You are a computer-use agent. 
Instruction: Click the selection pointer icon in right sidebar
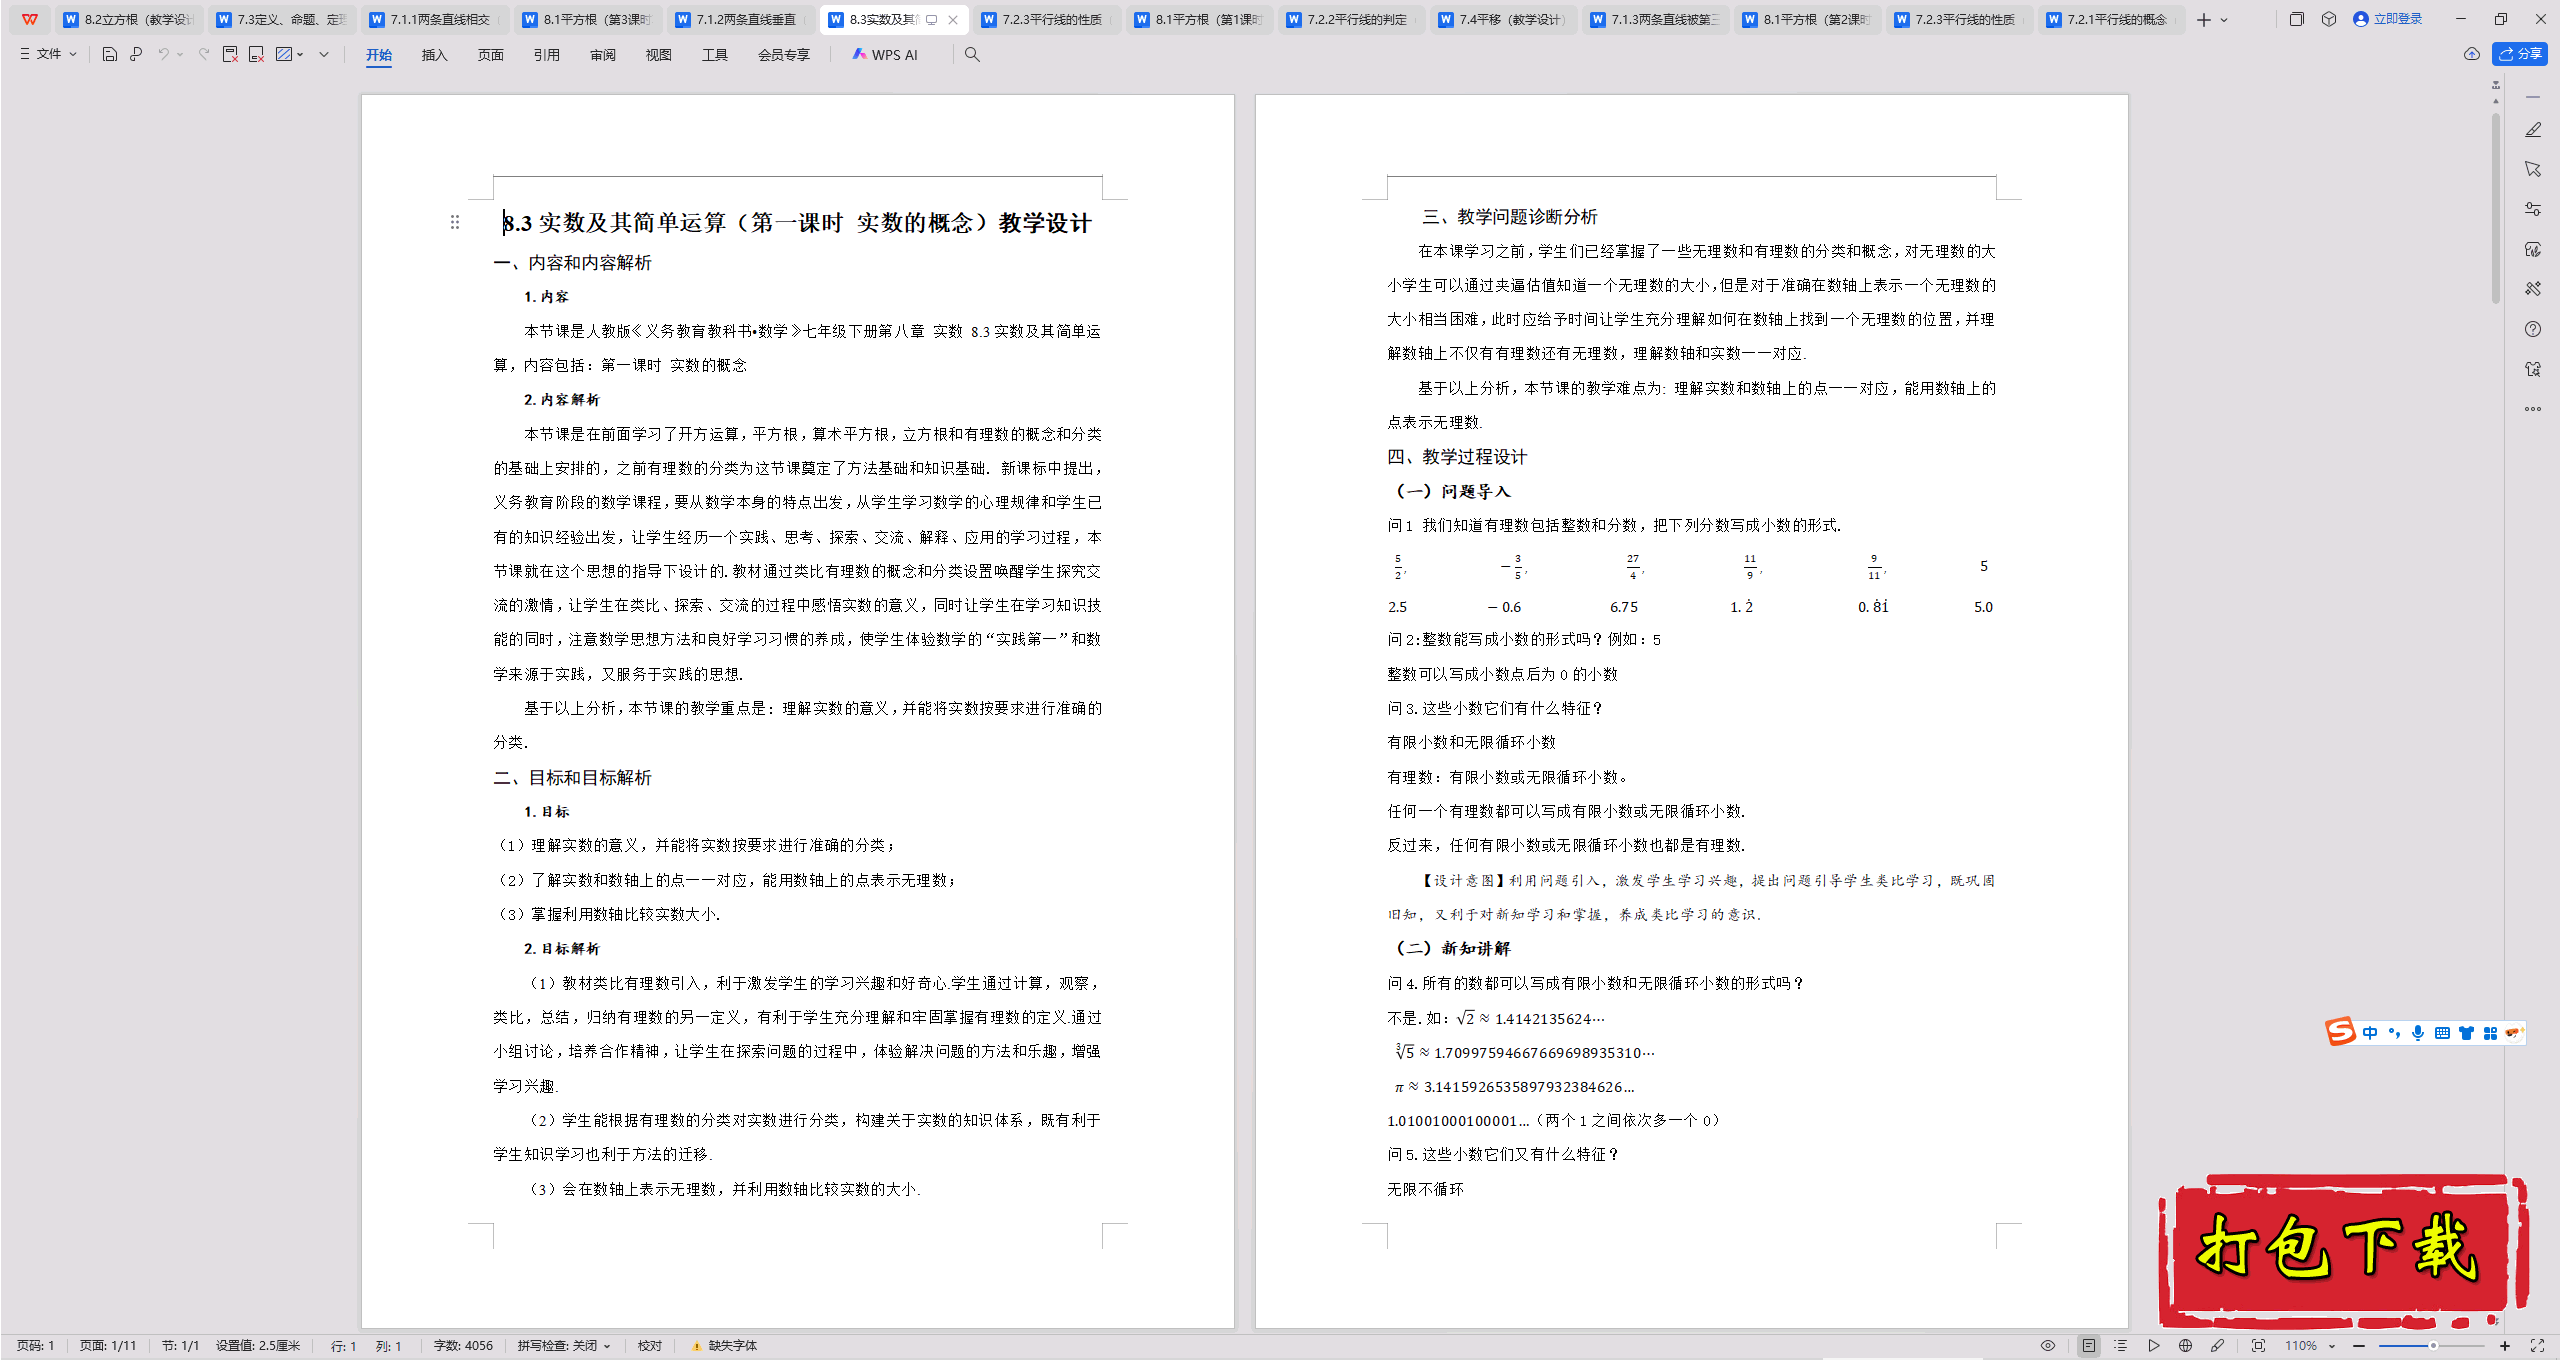[x=2533, y=169]
